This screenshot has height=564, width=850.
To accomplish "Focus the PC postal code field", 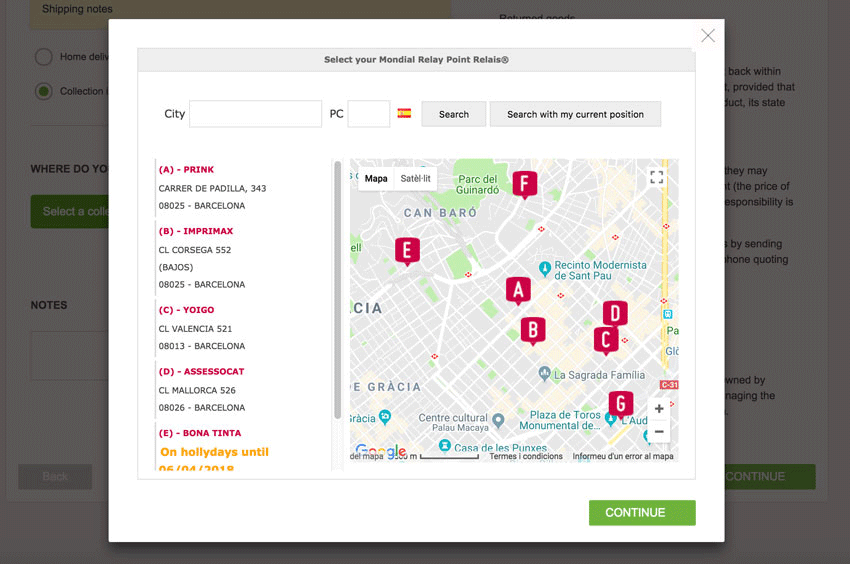I will (369, 114).
